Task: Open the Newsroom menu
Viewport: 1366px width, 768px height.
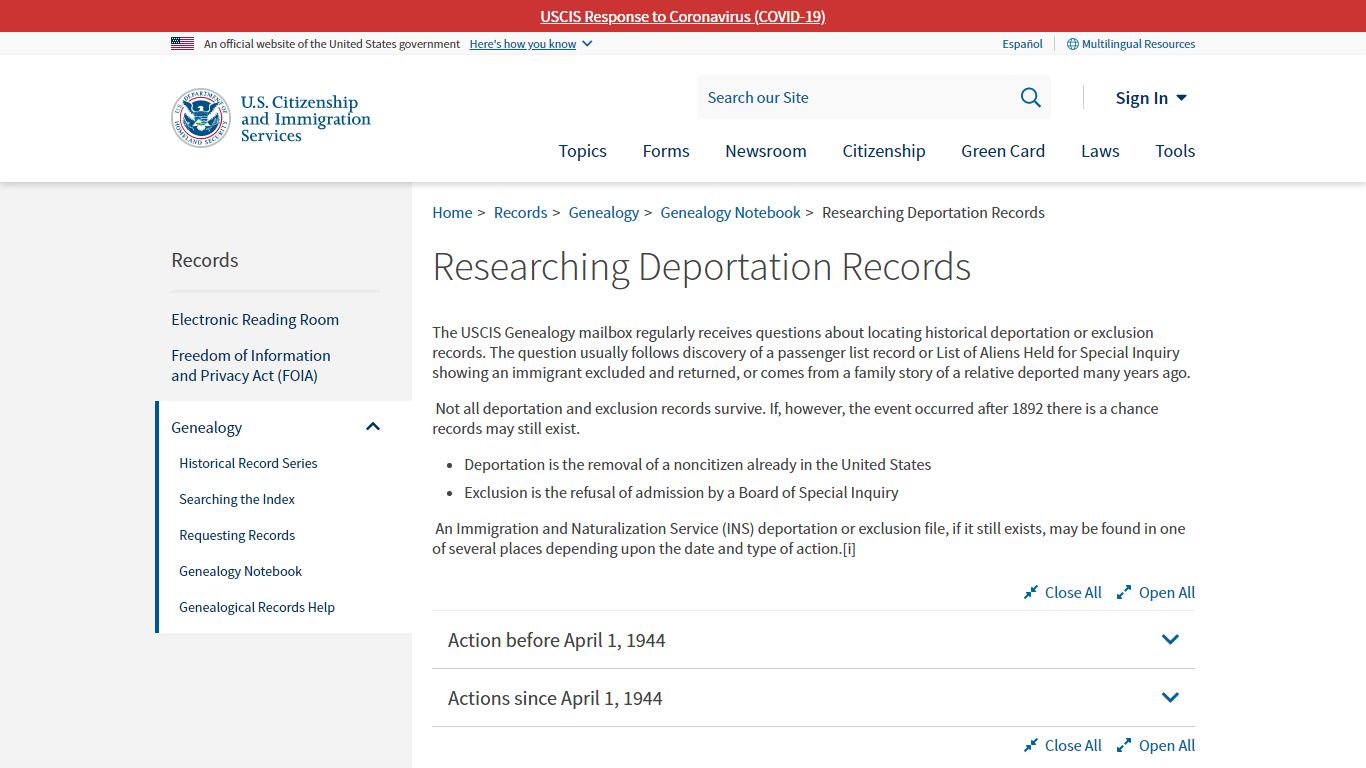Action: coord(766,151)
